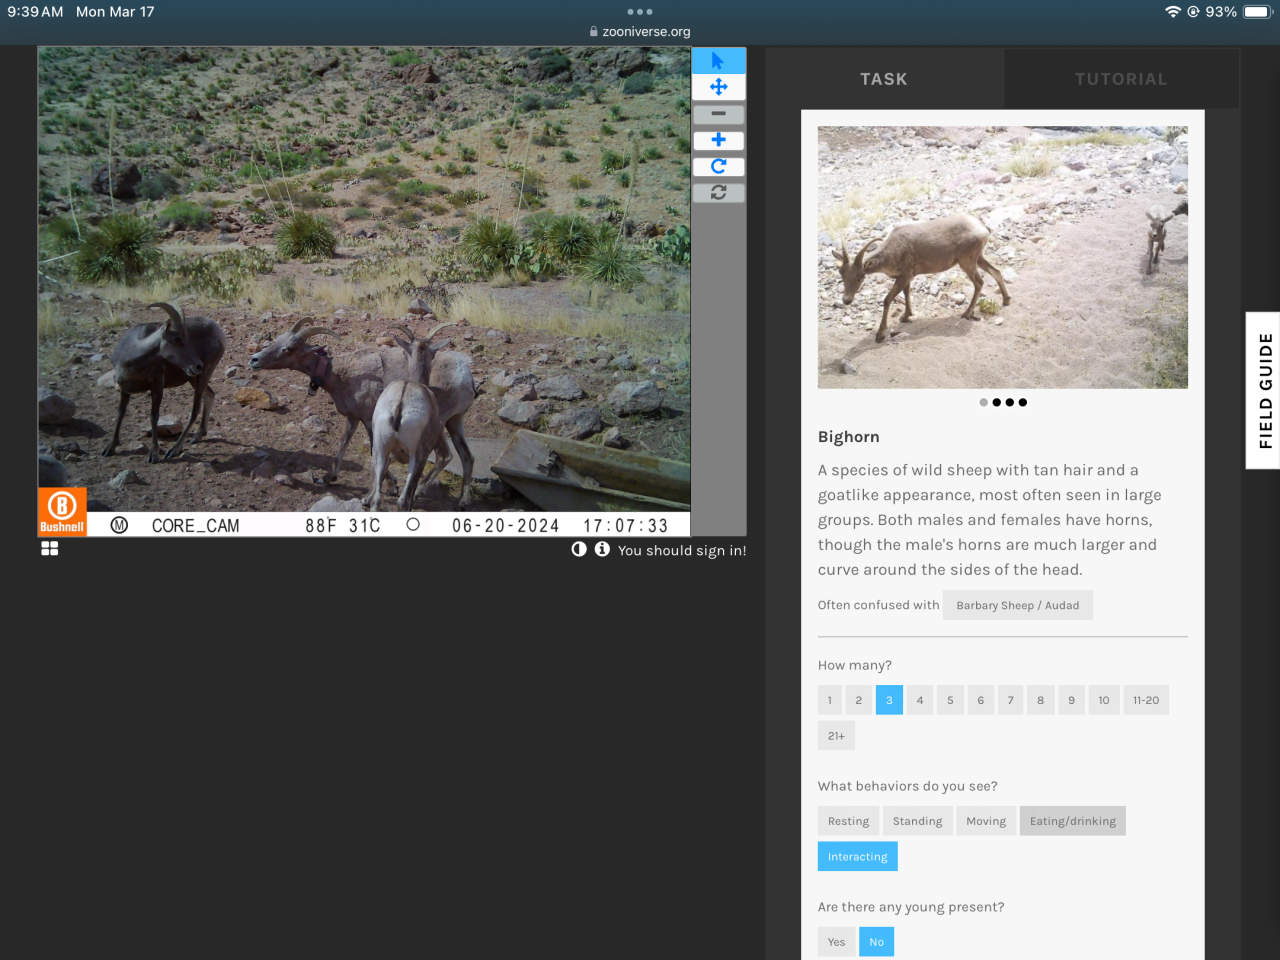Set how many to 2
The image size is (1280, 960).
coord(858,700)
